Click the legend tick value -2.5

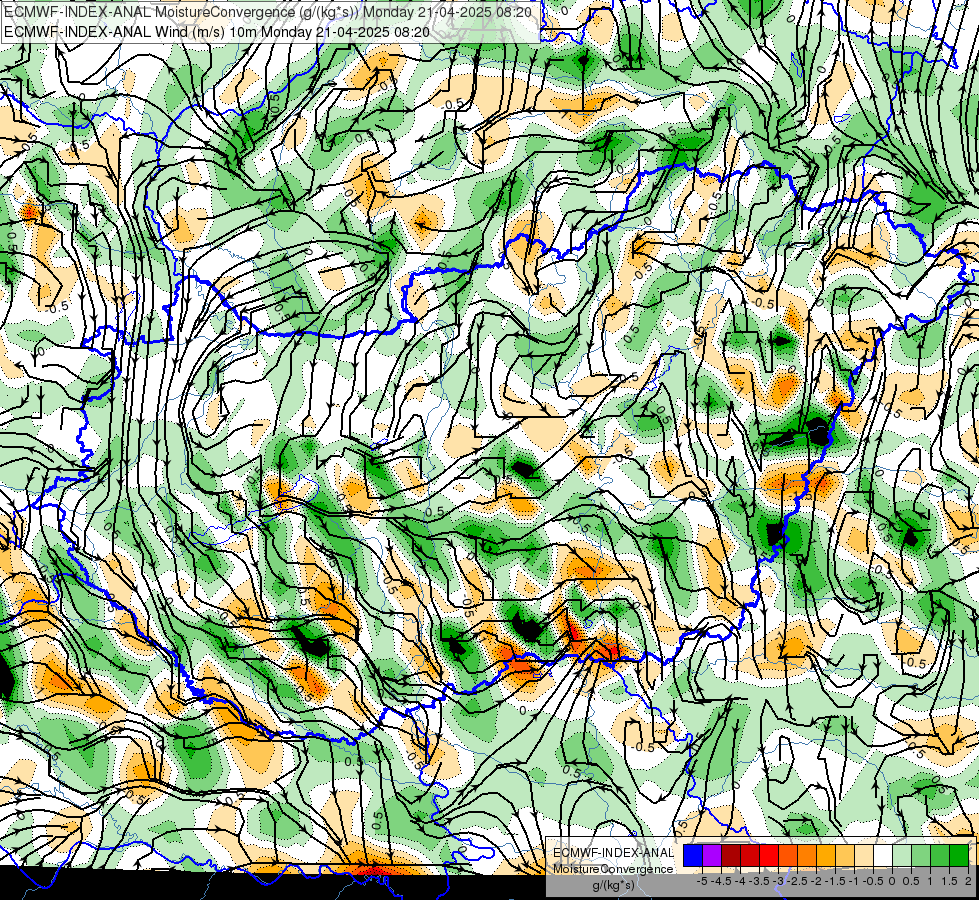click(797, 881)
